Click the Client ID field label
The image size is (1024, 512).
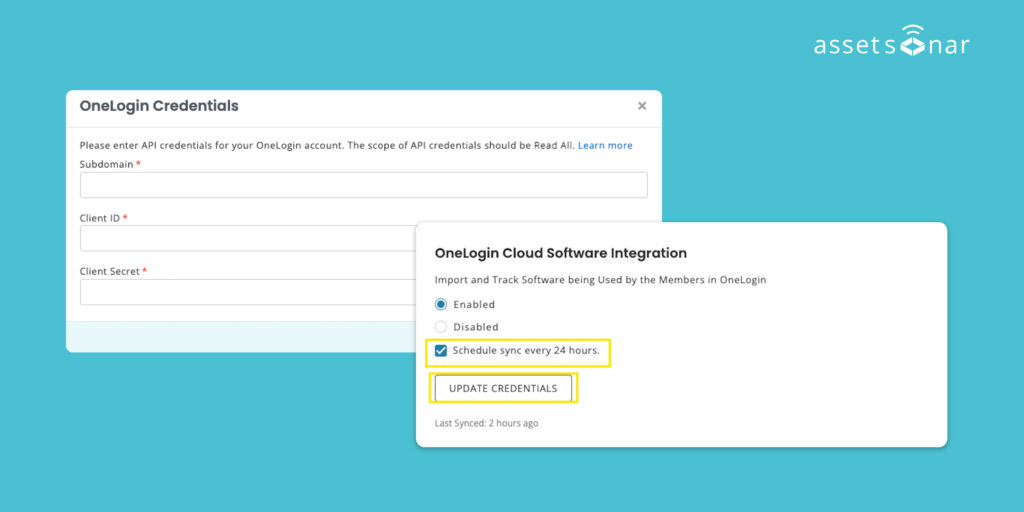[x=100, y=218]
